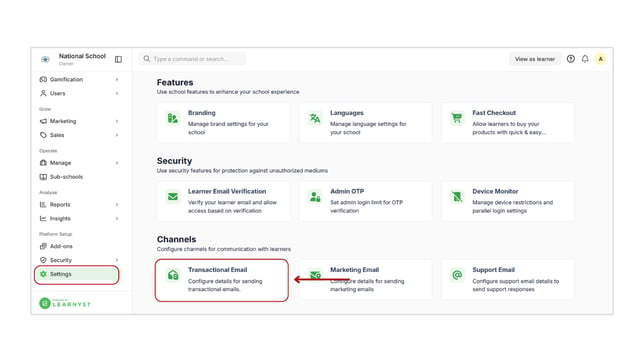
Task: Open the Marketing Email card title
Action: point(354,270)
